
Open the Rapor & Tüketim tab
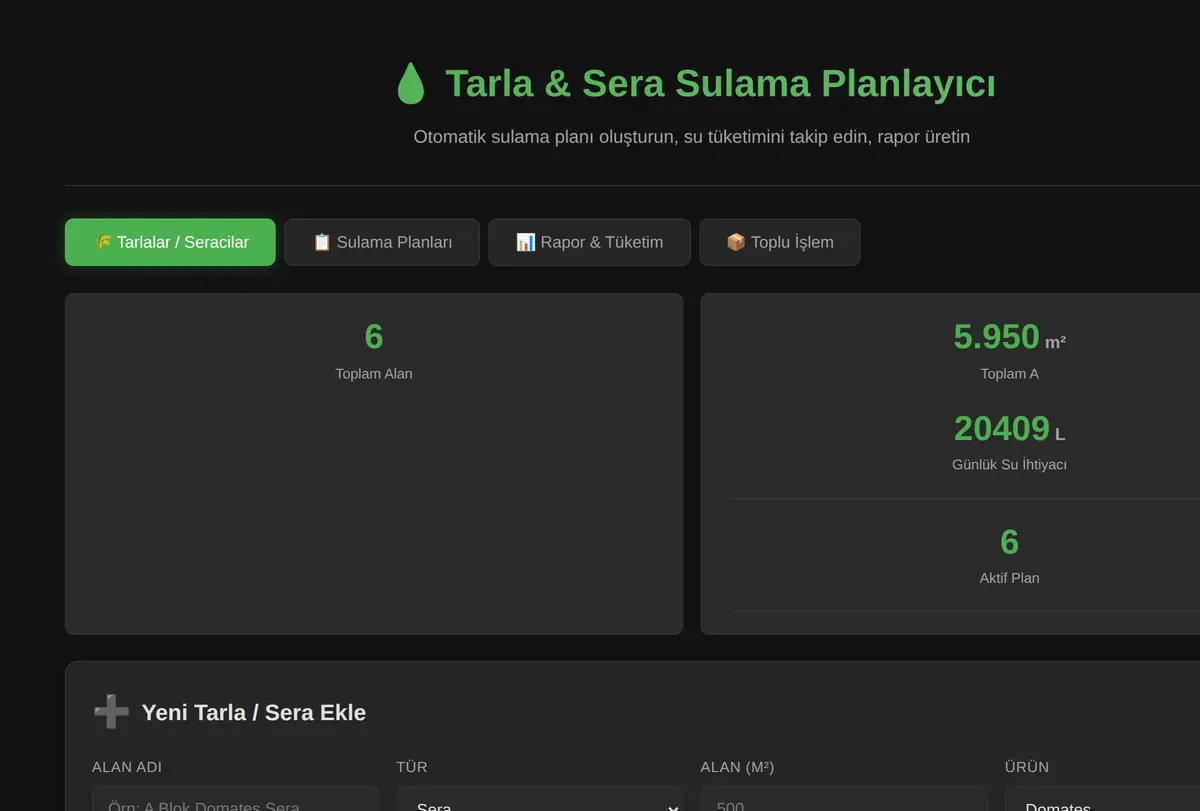pos(589,242)
